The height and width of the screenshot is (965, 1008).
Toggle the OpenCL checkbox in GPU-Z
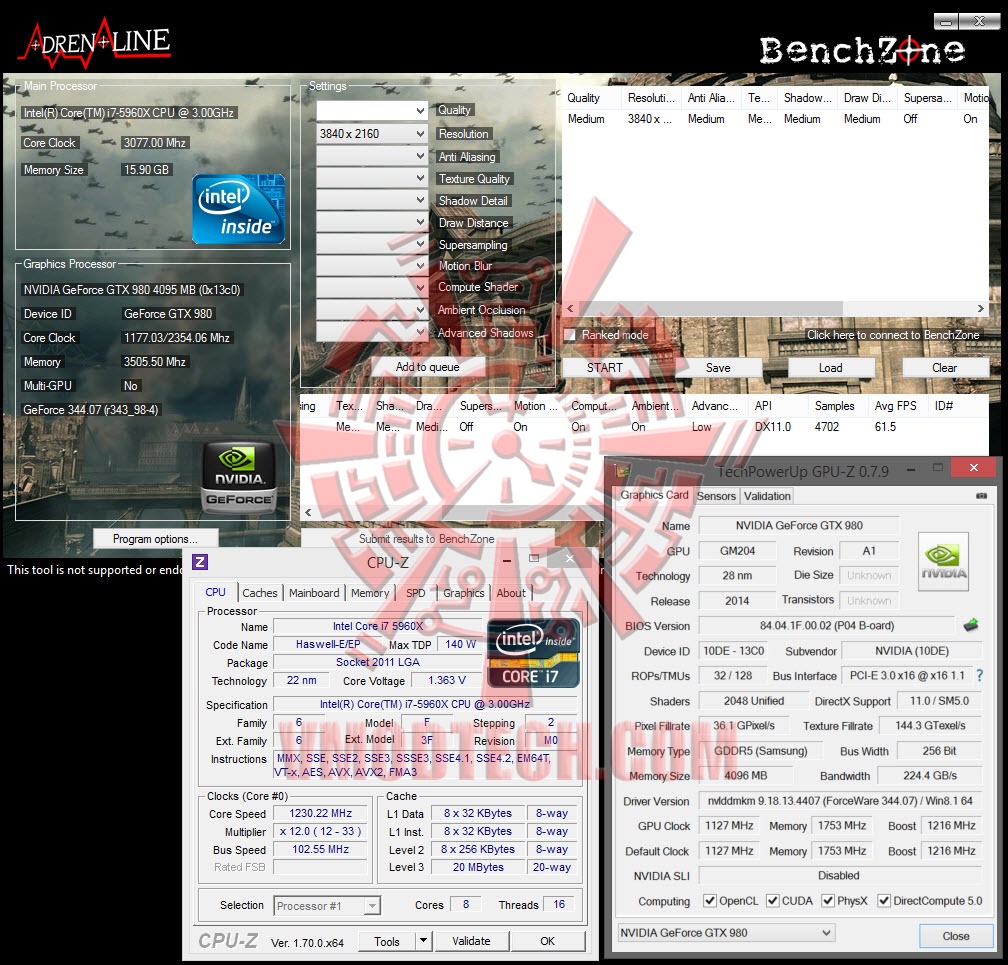click(x=710, y=900)
